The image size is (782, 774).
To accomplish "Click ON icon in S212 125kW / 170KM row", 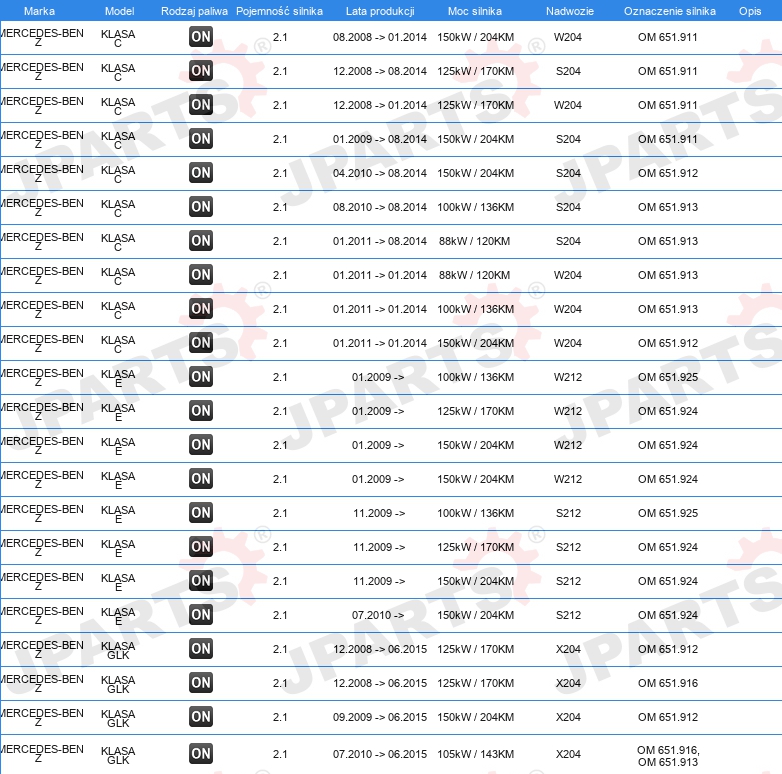I will (x=201, y=547).
